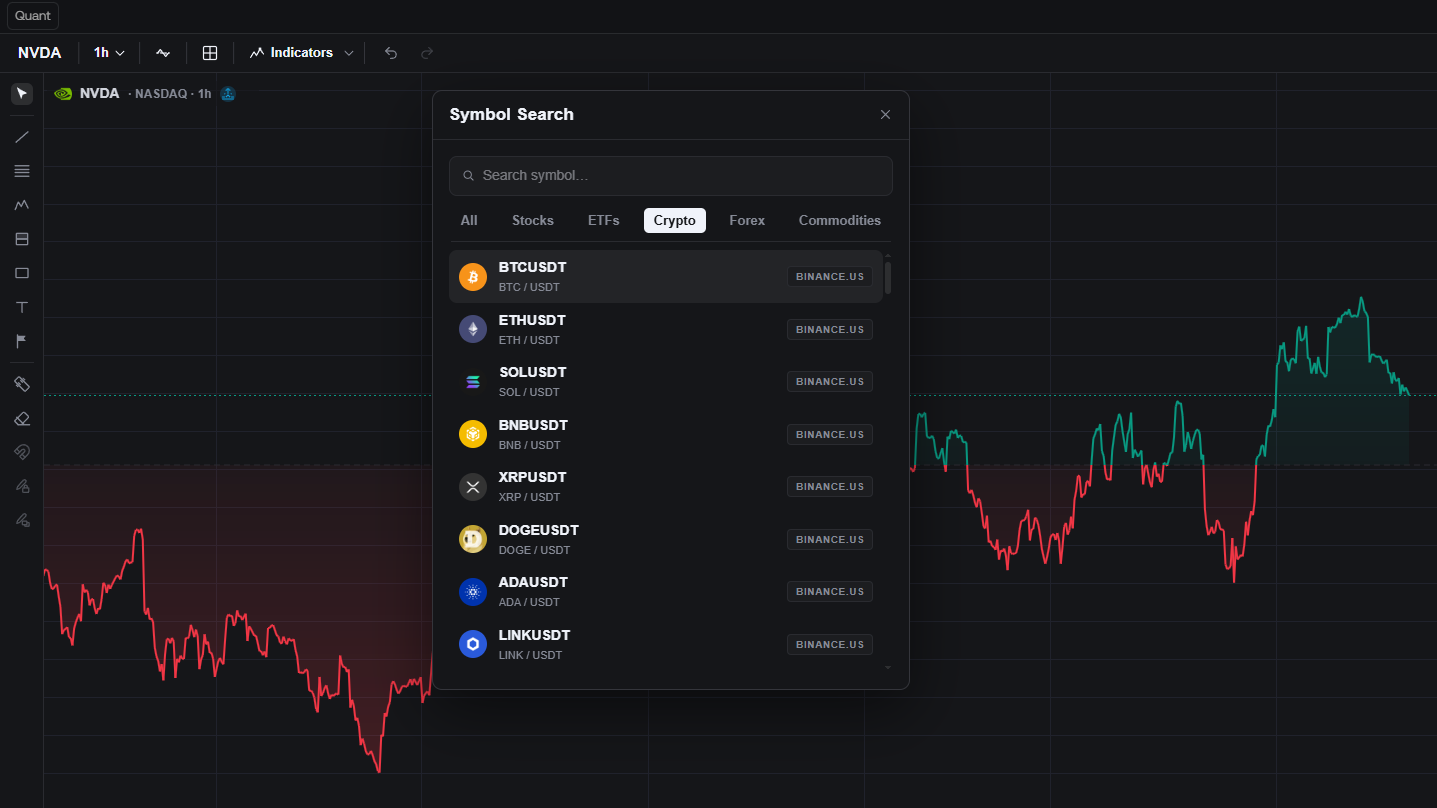This screenshot has width=1437, height=808.
Task: Click the Bitcoin coin icon
Action: pos(473,277)
